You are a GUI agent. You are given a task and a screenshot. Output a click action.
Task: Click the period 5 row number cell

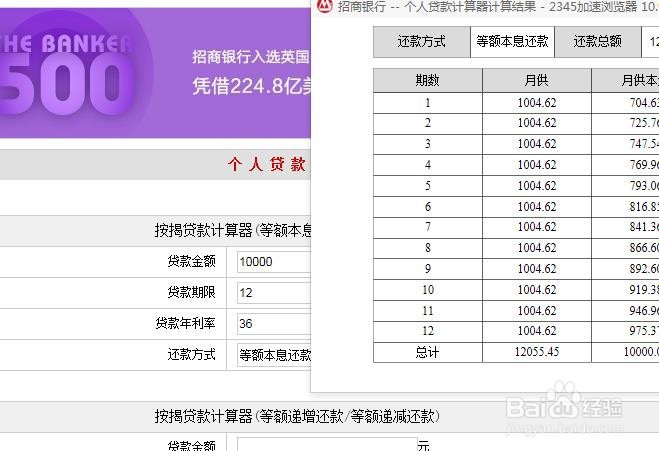(x=427, y=186)
